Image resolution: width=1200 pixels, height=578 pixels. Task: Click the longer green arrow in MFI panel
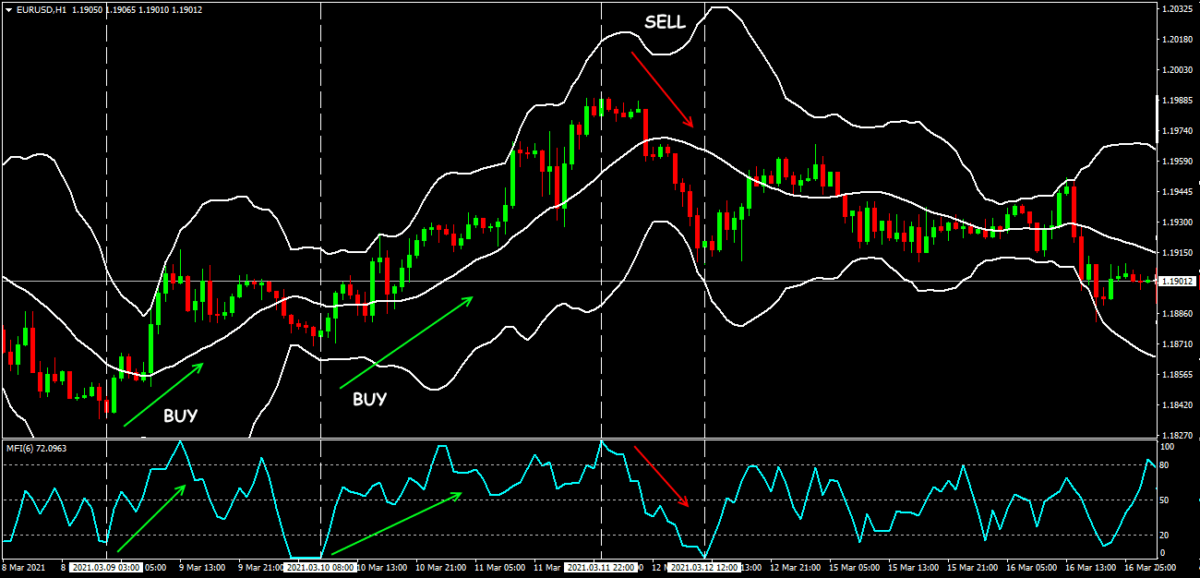pos(397,523)
